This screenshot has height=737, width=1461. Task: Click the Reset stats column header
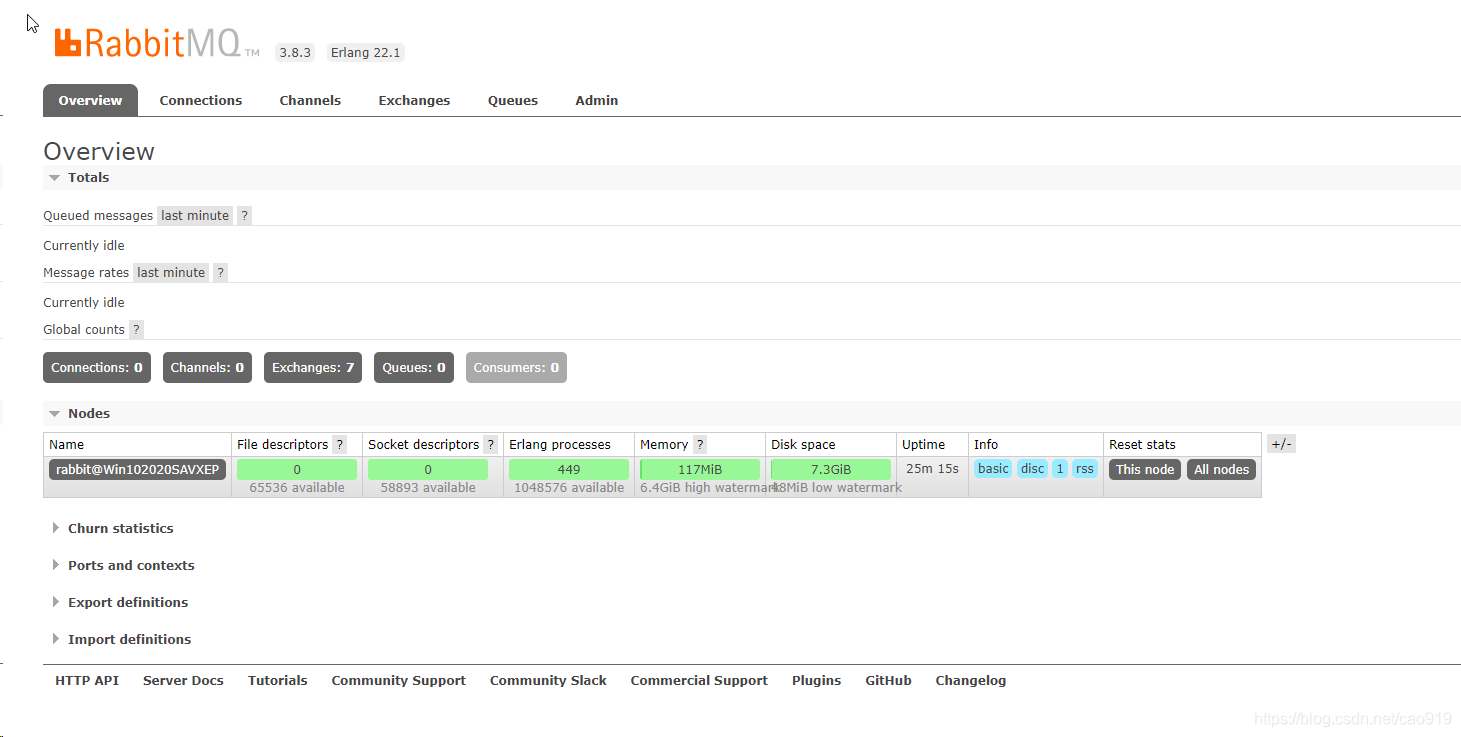[1142, 444]
